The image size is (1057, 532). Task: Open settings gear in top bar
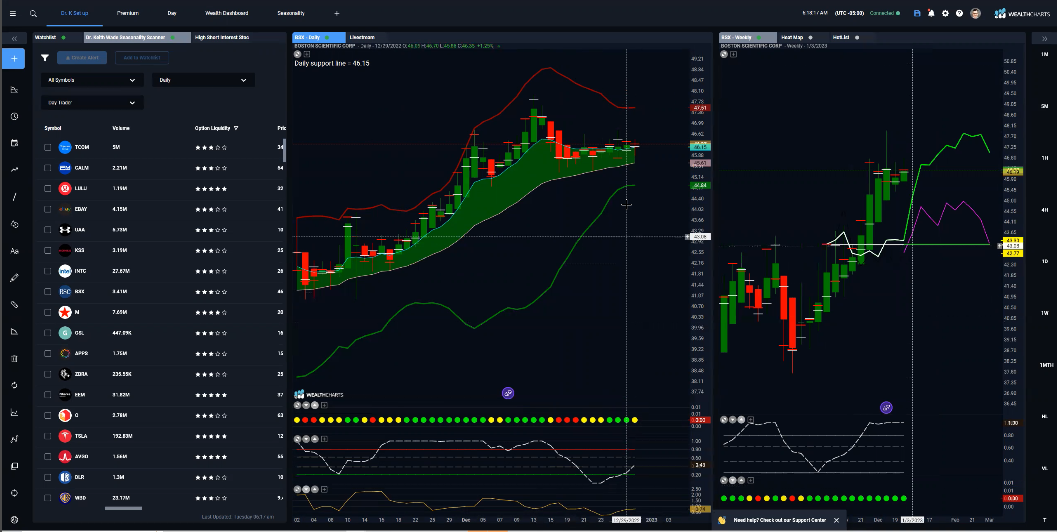pos(945,13)
